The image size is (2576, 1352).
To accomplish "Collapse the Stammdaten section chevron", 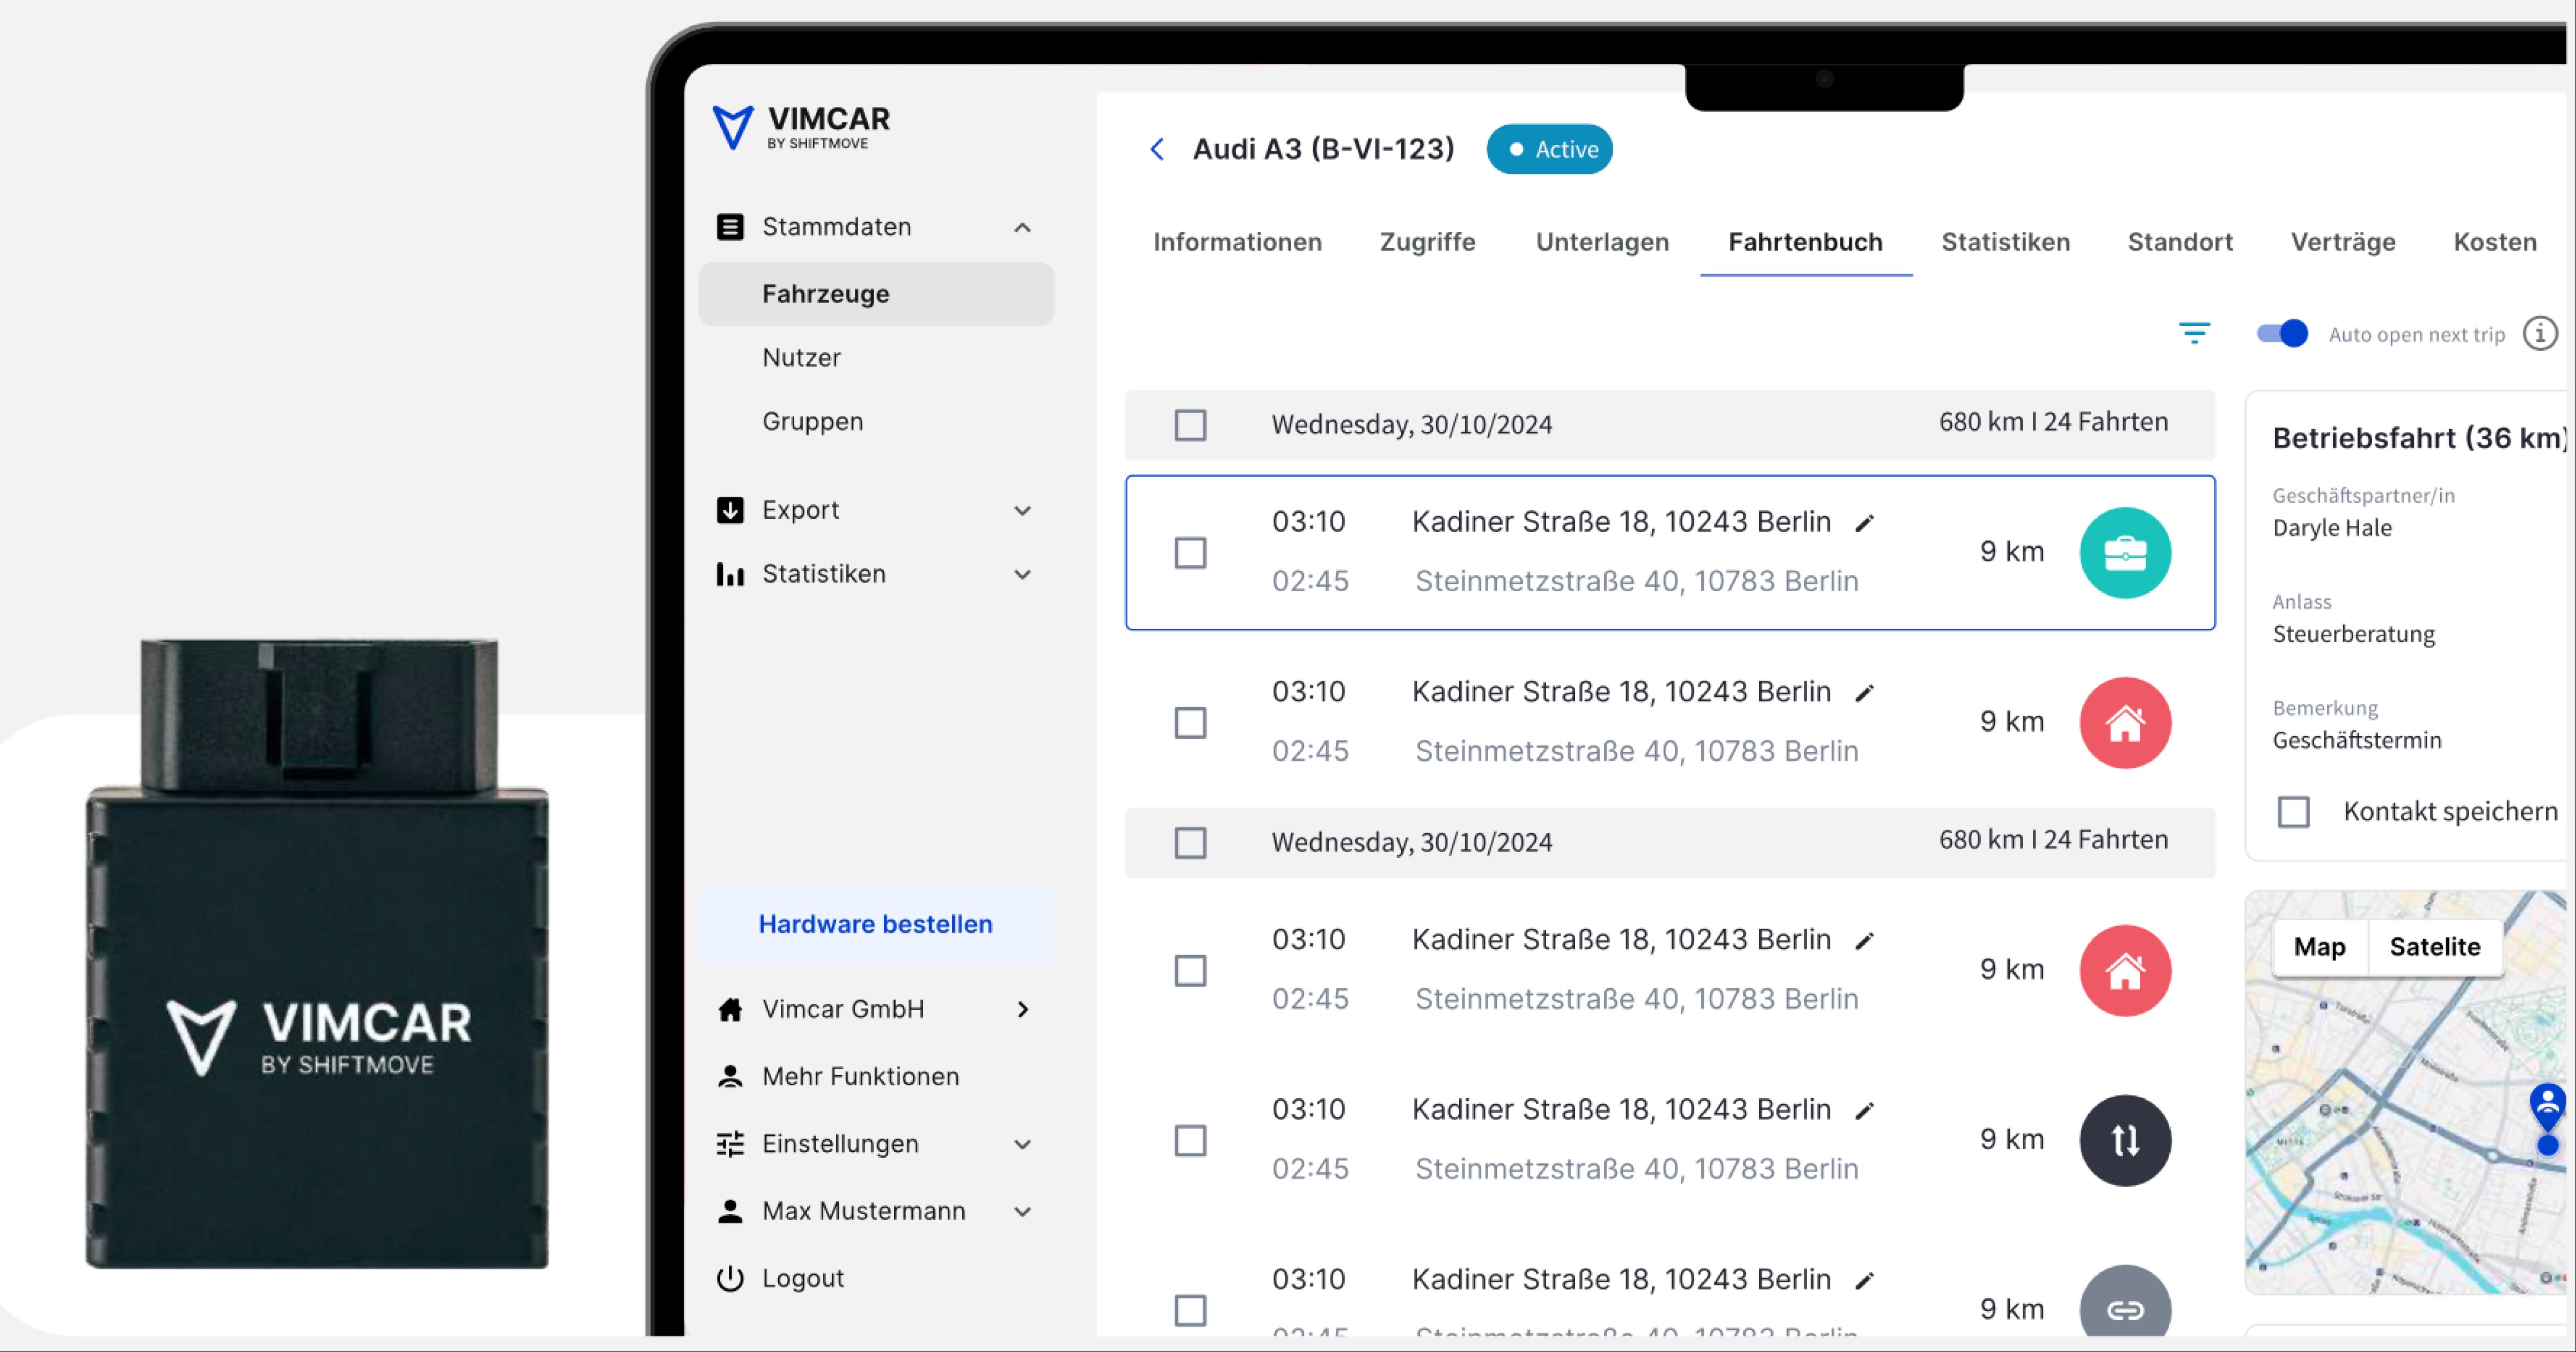I will click(x=1022, y=227).
